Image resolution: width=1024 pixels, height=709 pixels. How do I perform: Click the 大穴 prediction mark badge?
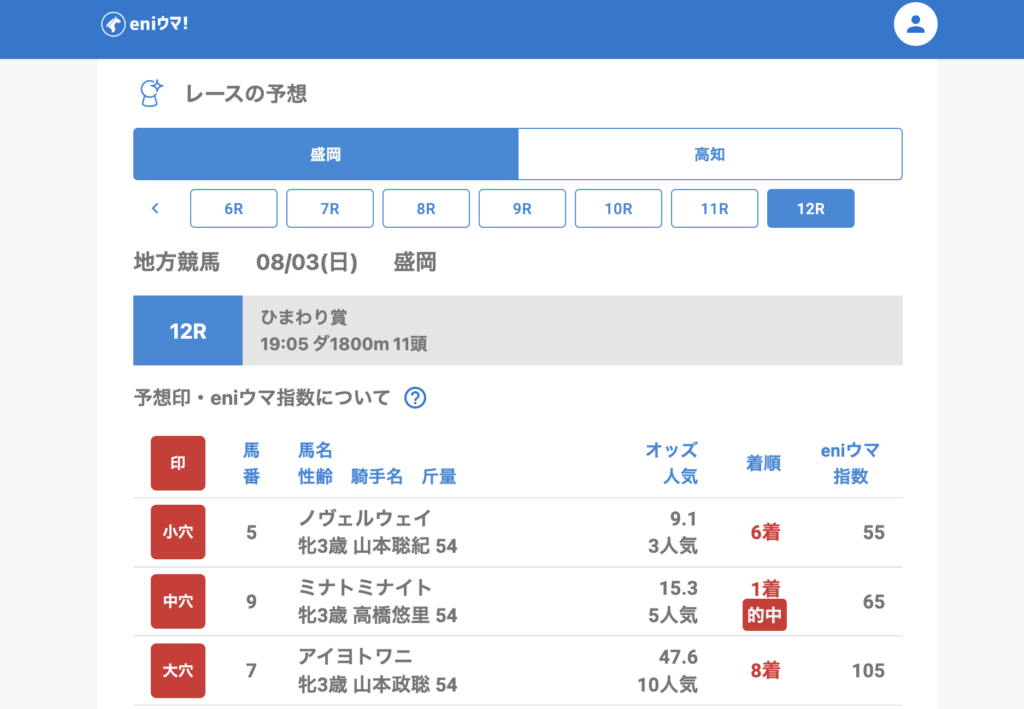tap(178, 670)
